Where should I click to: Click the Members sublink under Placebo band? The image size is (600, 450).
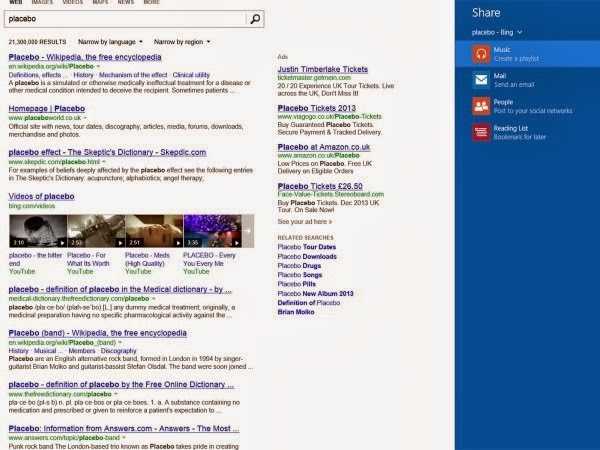[82, 351]
